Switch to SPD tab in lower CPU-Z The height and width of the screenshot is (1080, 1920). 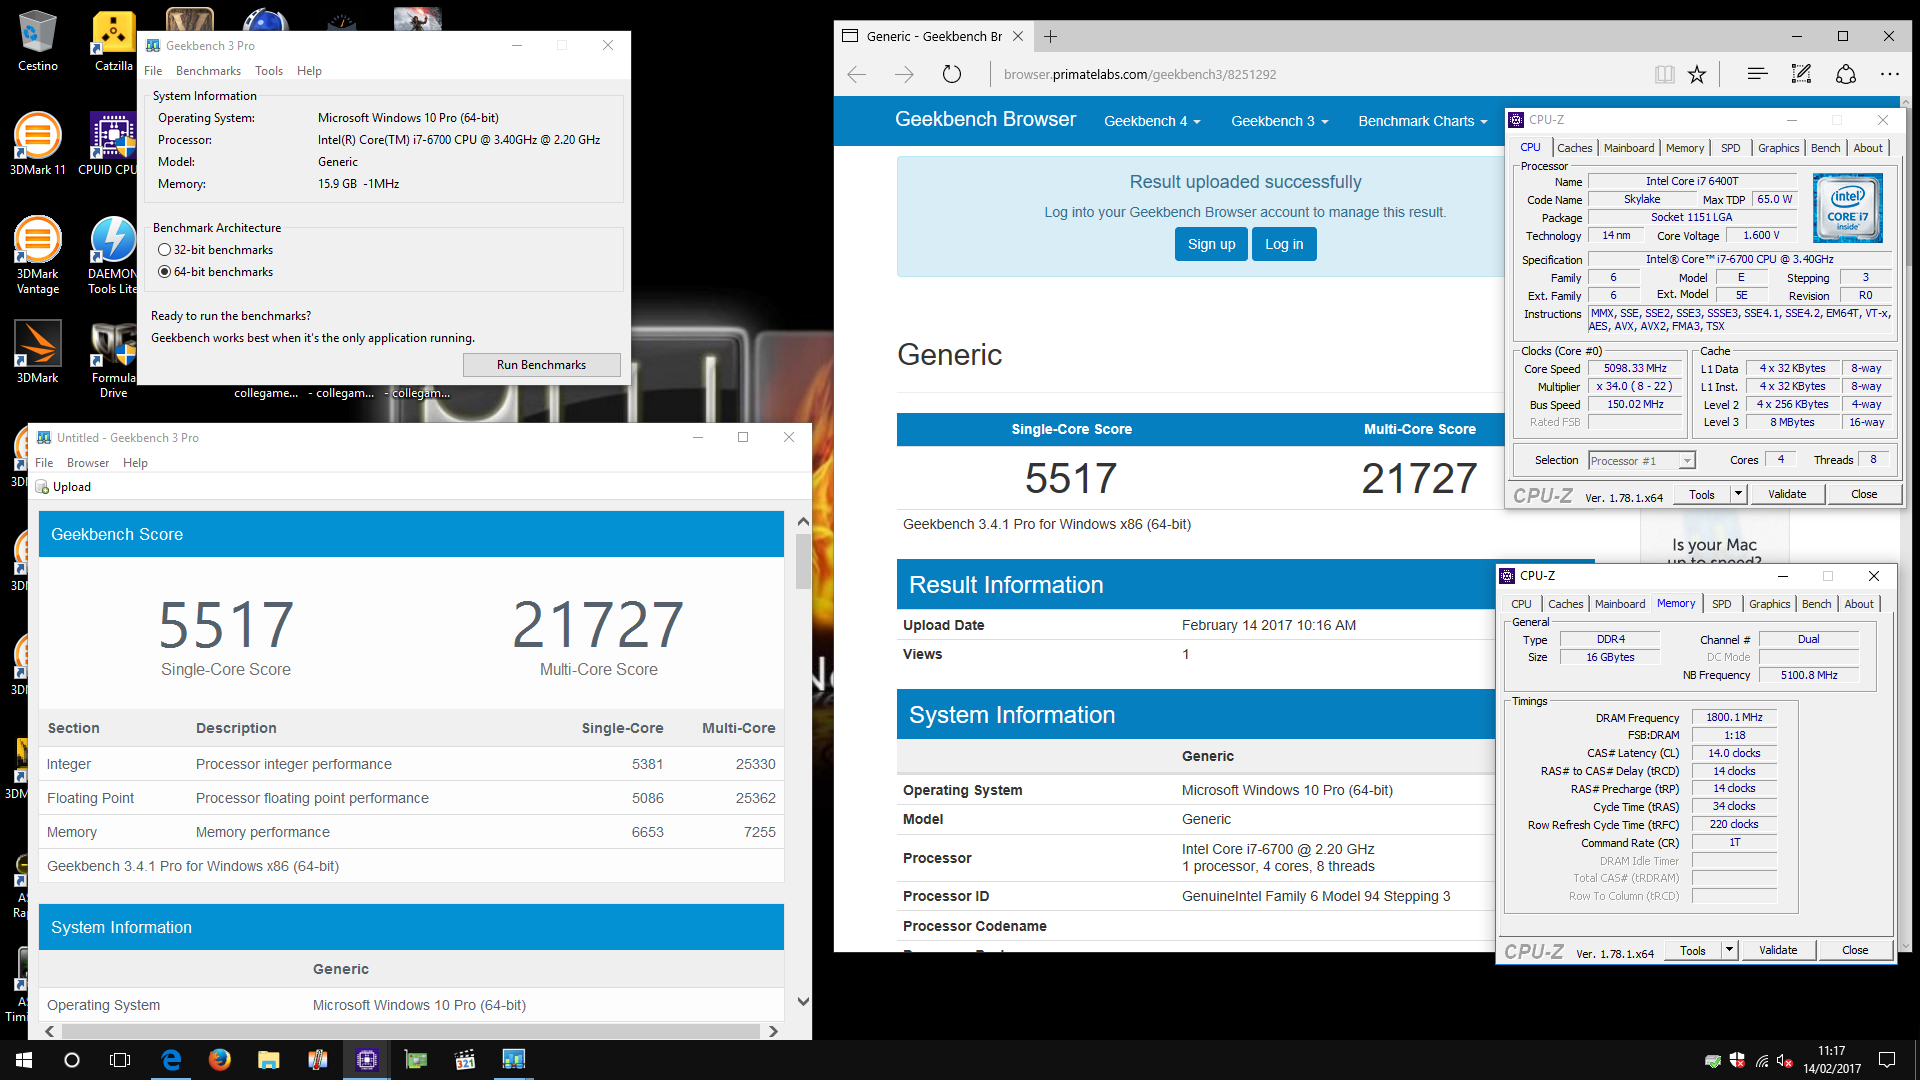[x=1721, y=604]
